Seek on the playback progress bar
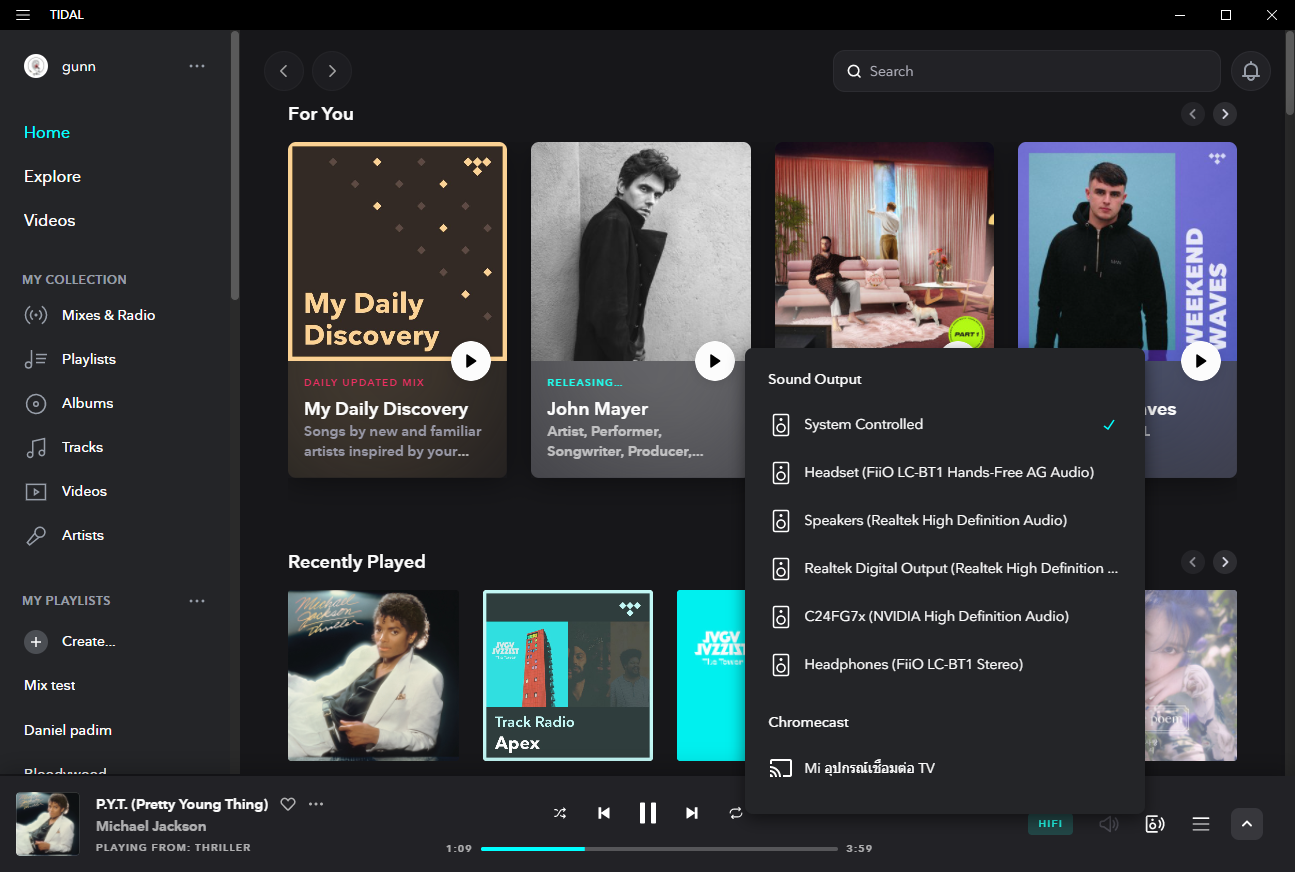Viewport: 1295px width, 872px height. [x=659, y=849]
